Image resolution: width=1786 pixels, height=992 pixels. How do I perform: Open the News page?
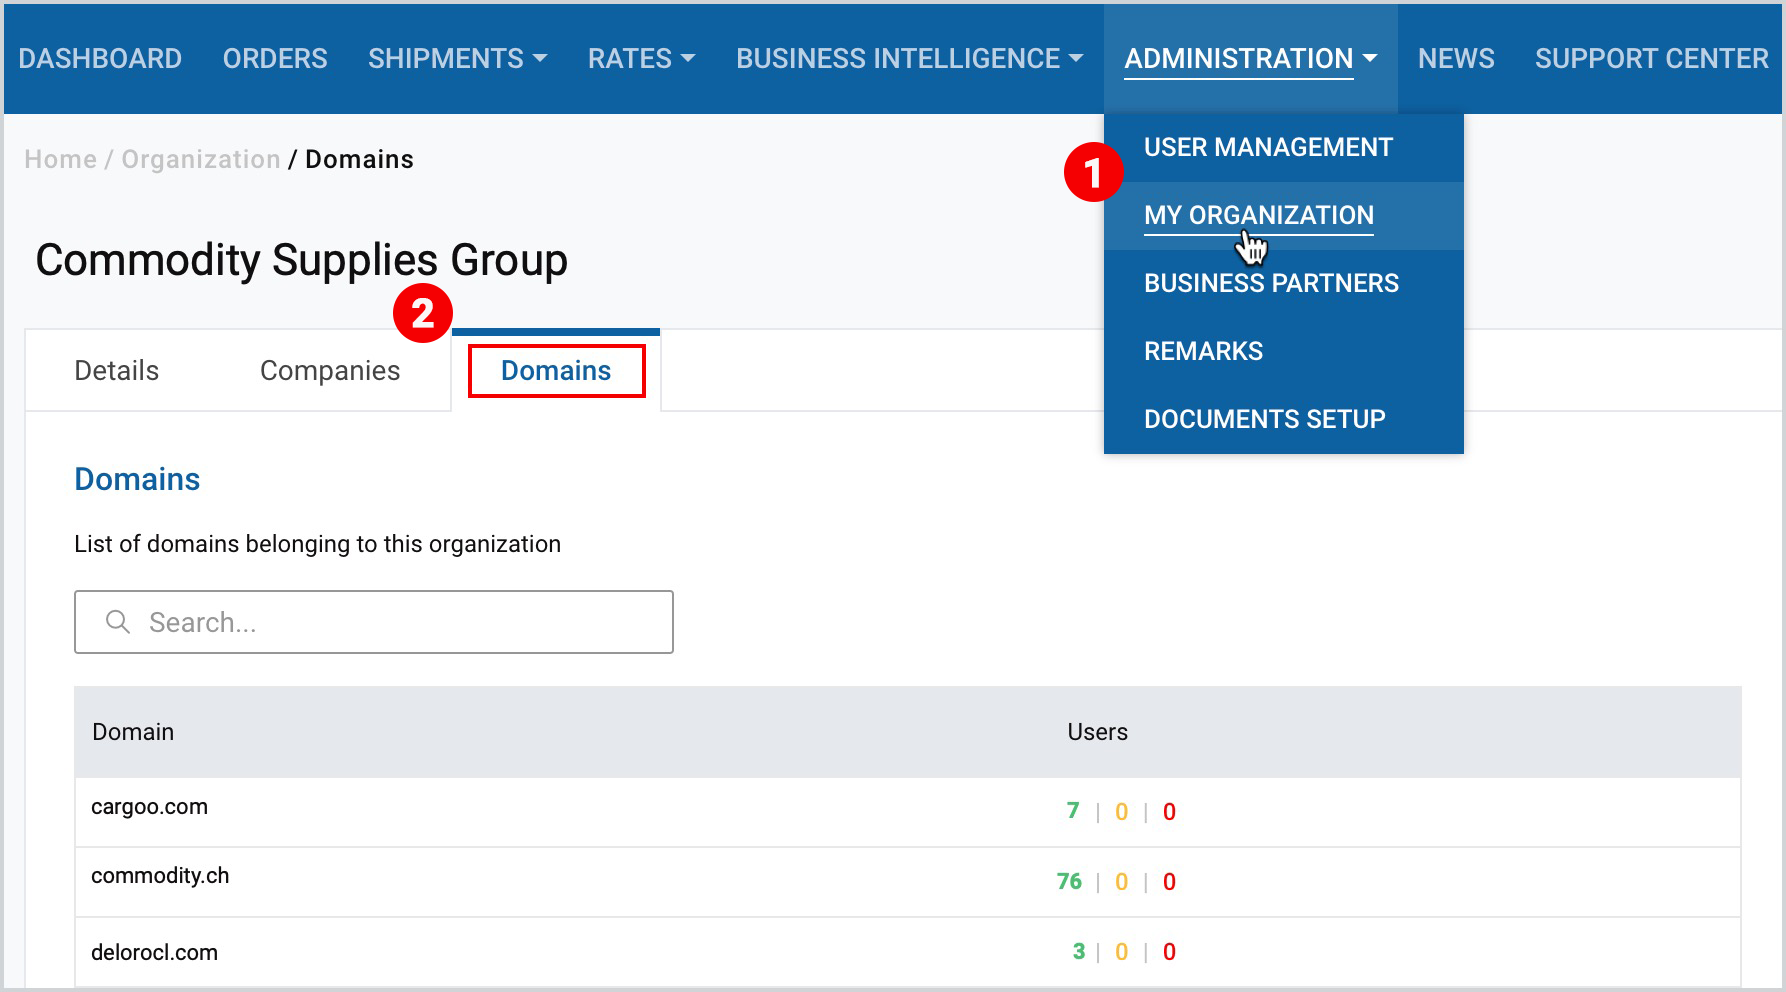[1456, 59]
